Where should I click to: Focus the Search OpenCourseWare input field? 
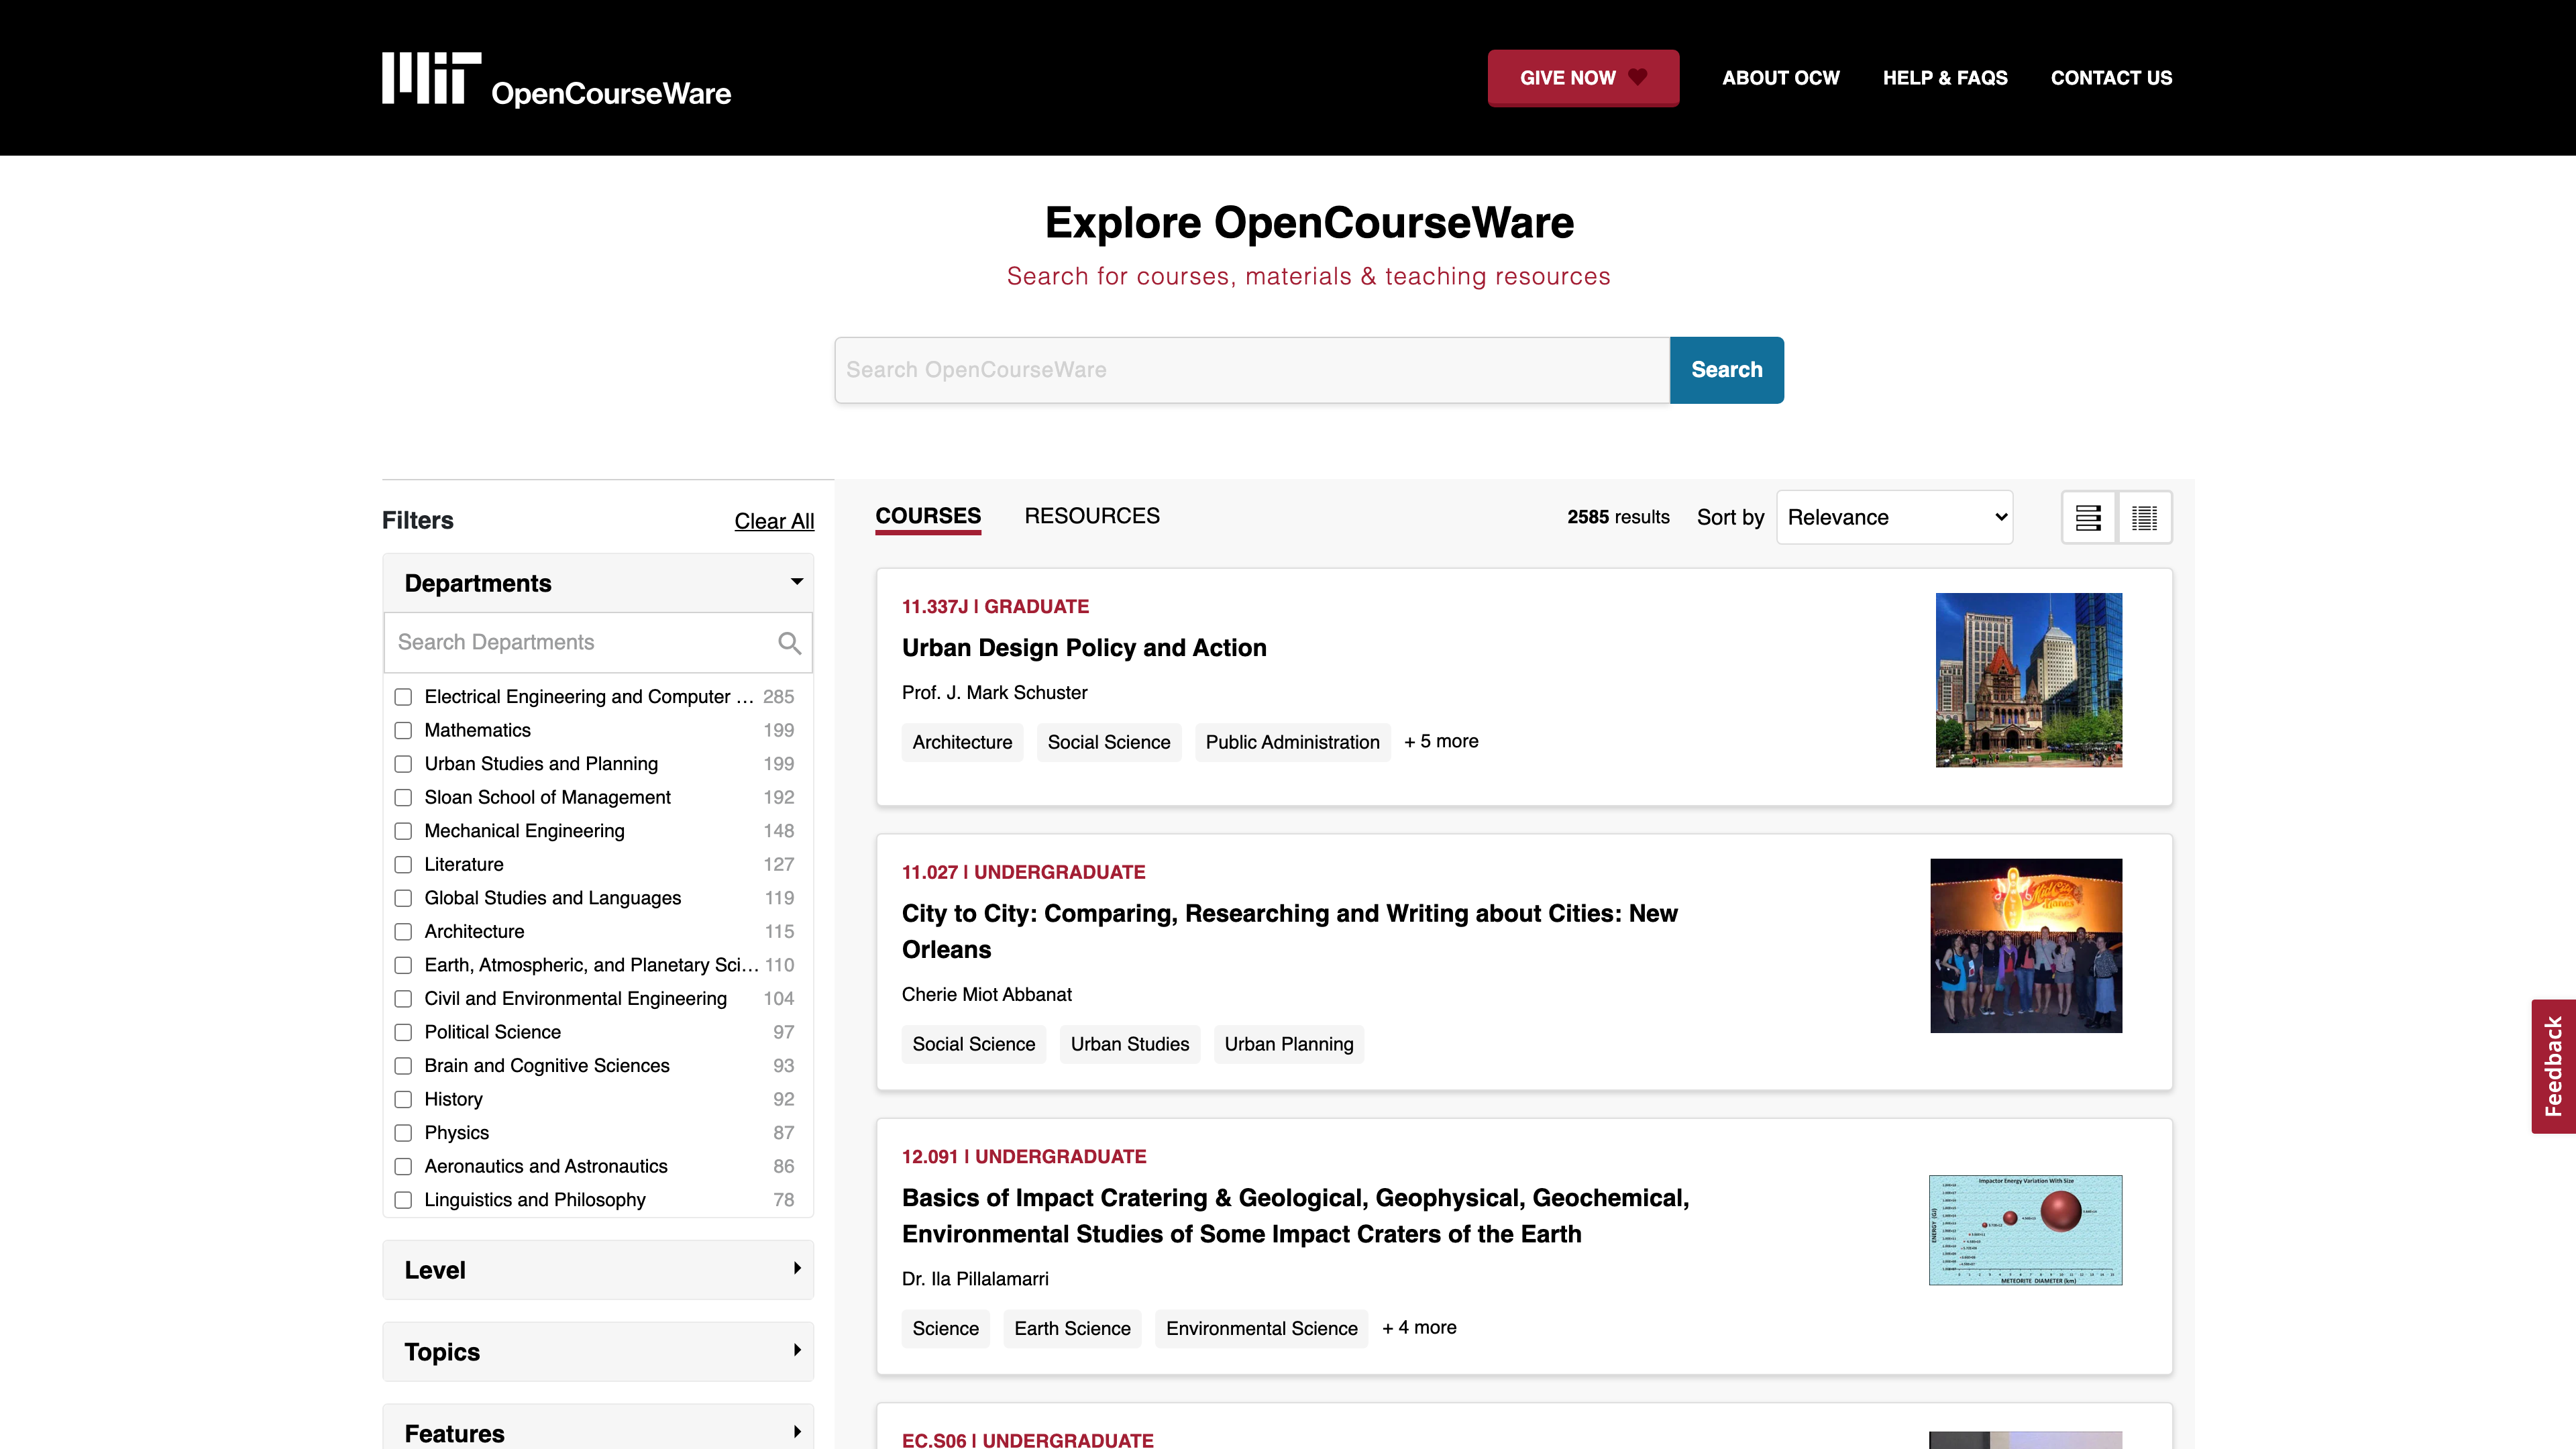coord(1252,370)
